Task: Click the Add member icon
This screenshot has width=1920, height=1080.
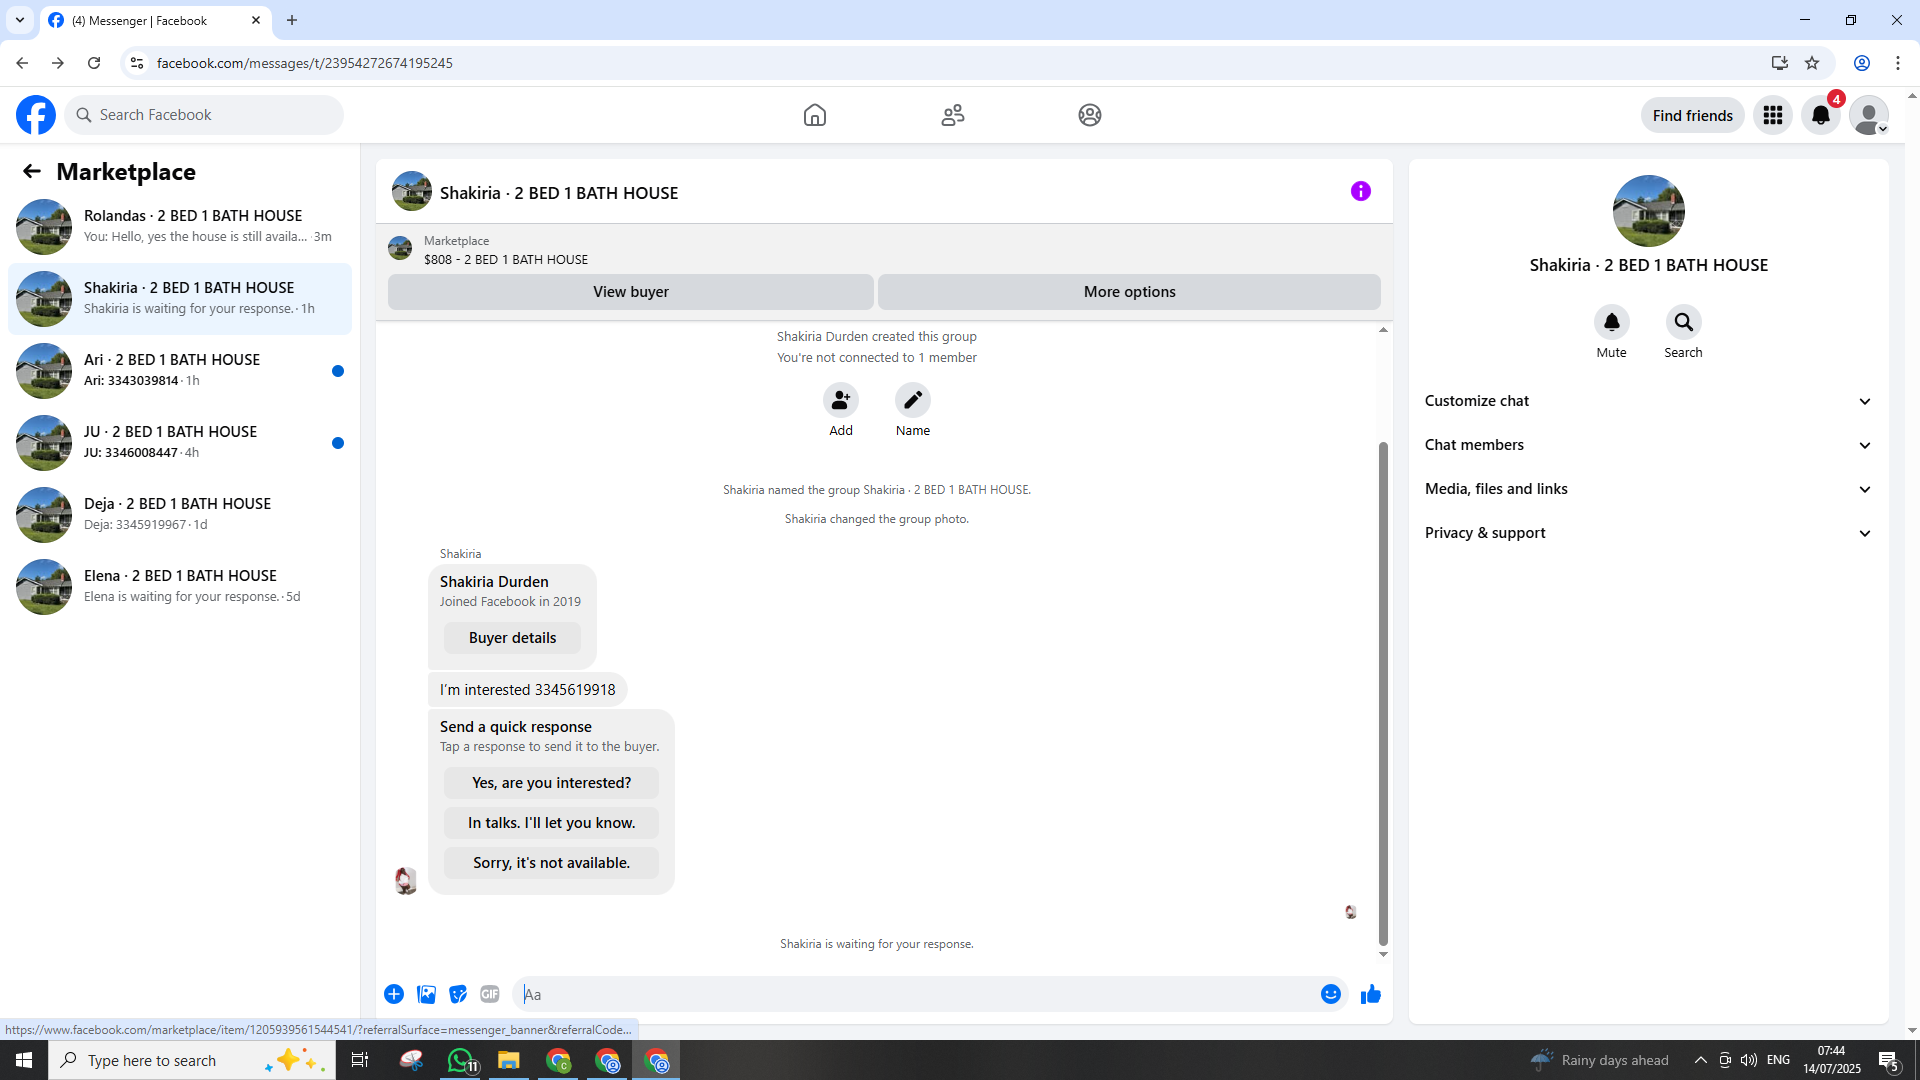Action: (840, 400)
